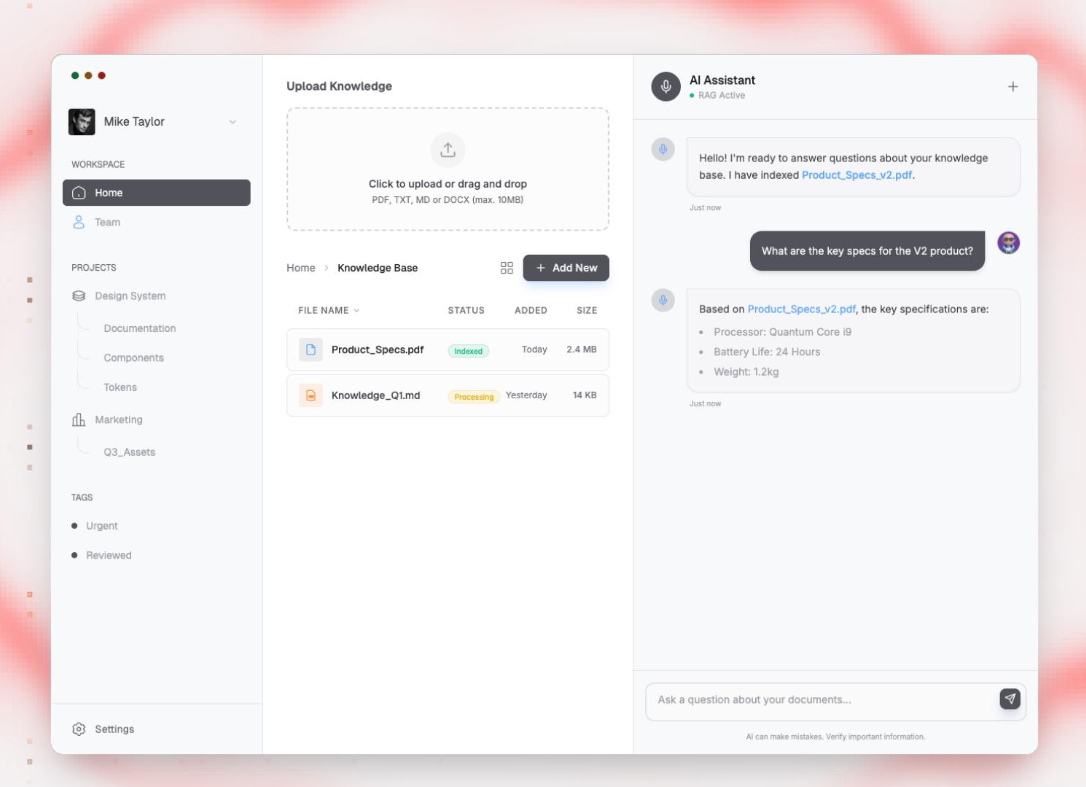Click the Add New button

566,268
